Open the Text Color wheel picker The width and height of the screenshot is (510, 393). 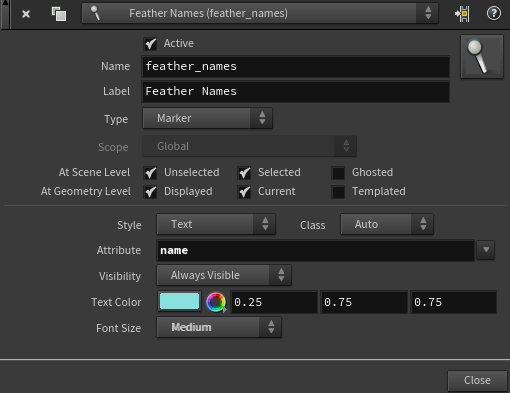tap(216, 302)
